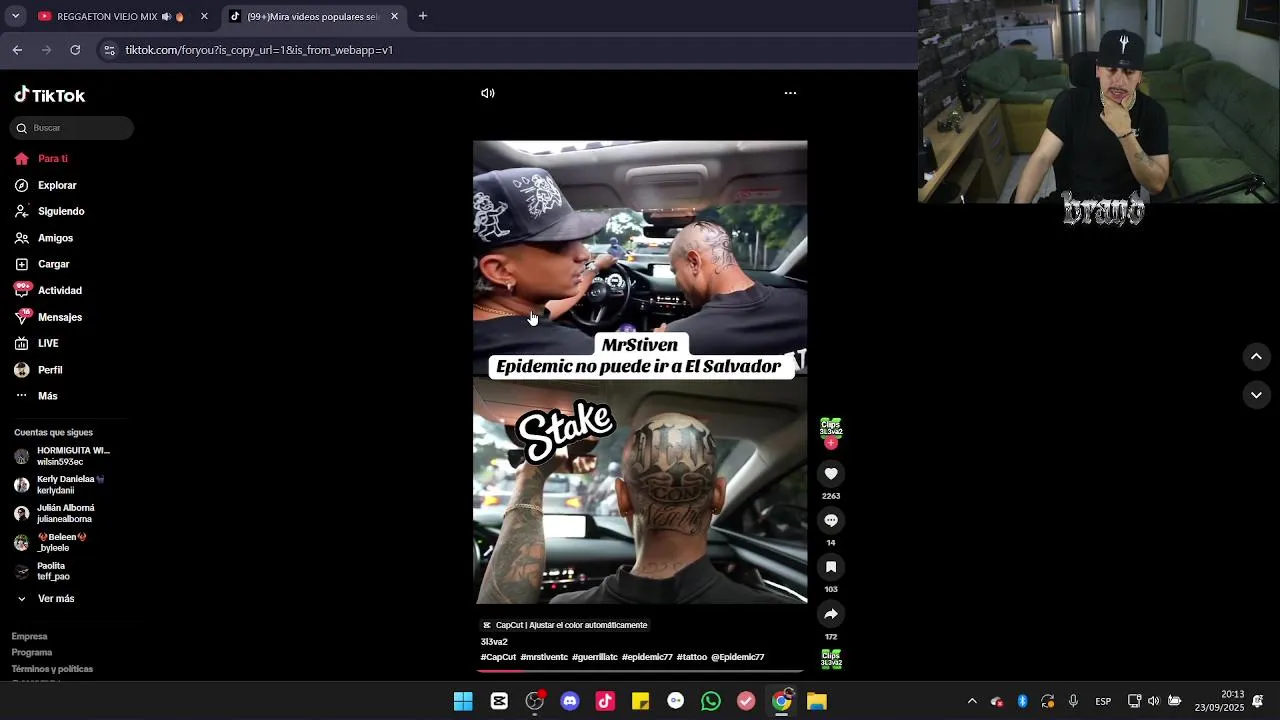Open a new browser tab

click(x=423, y=16)
